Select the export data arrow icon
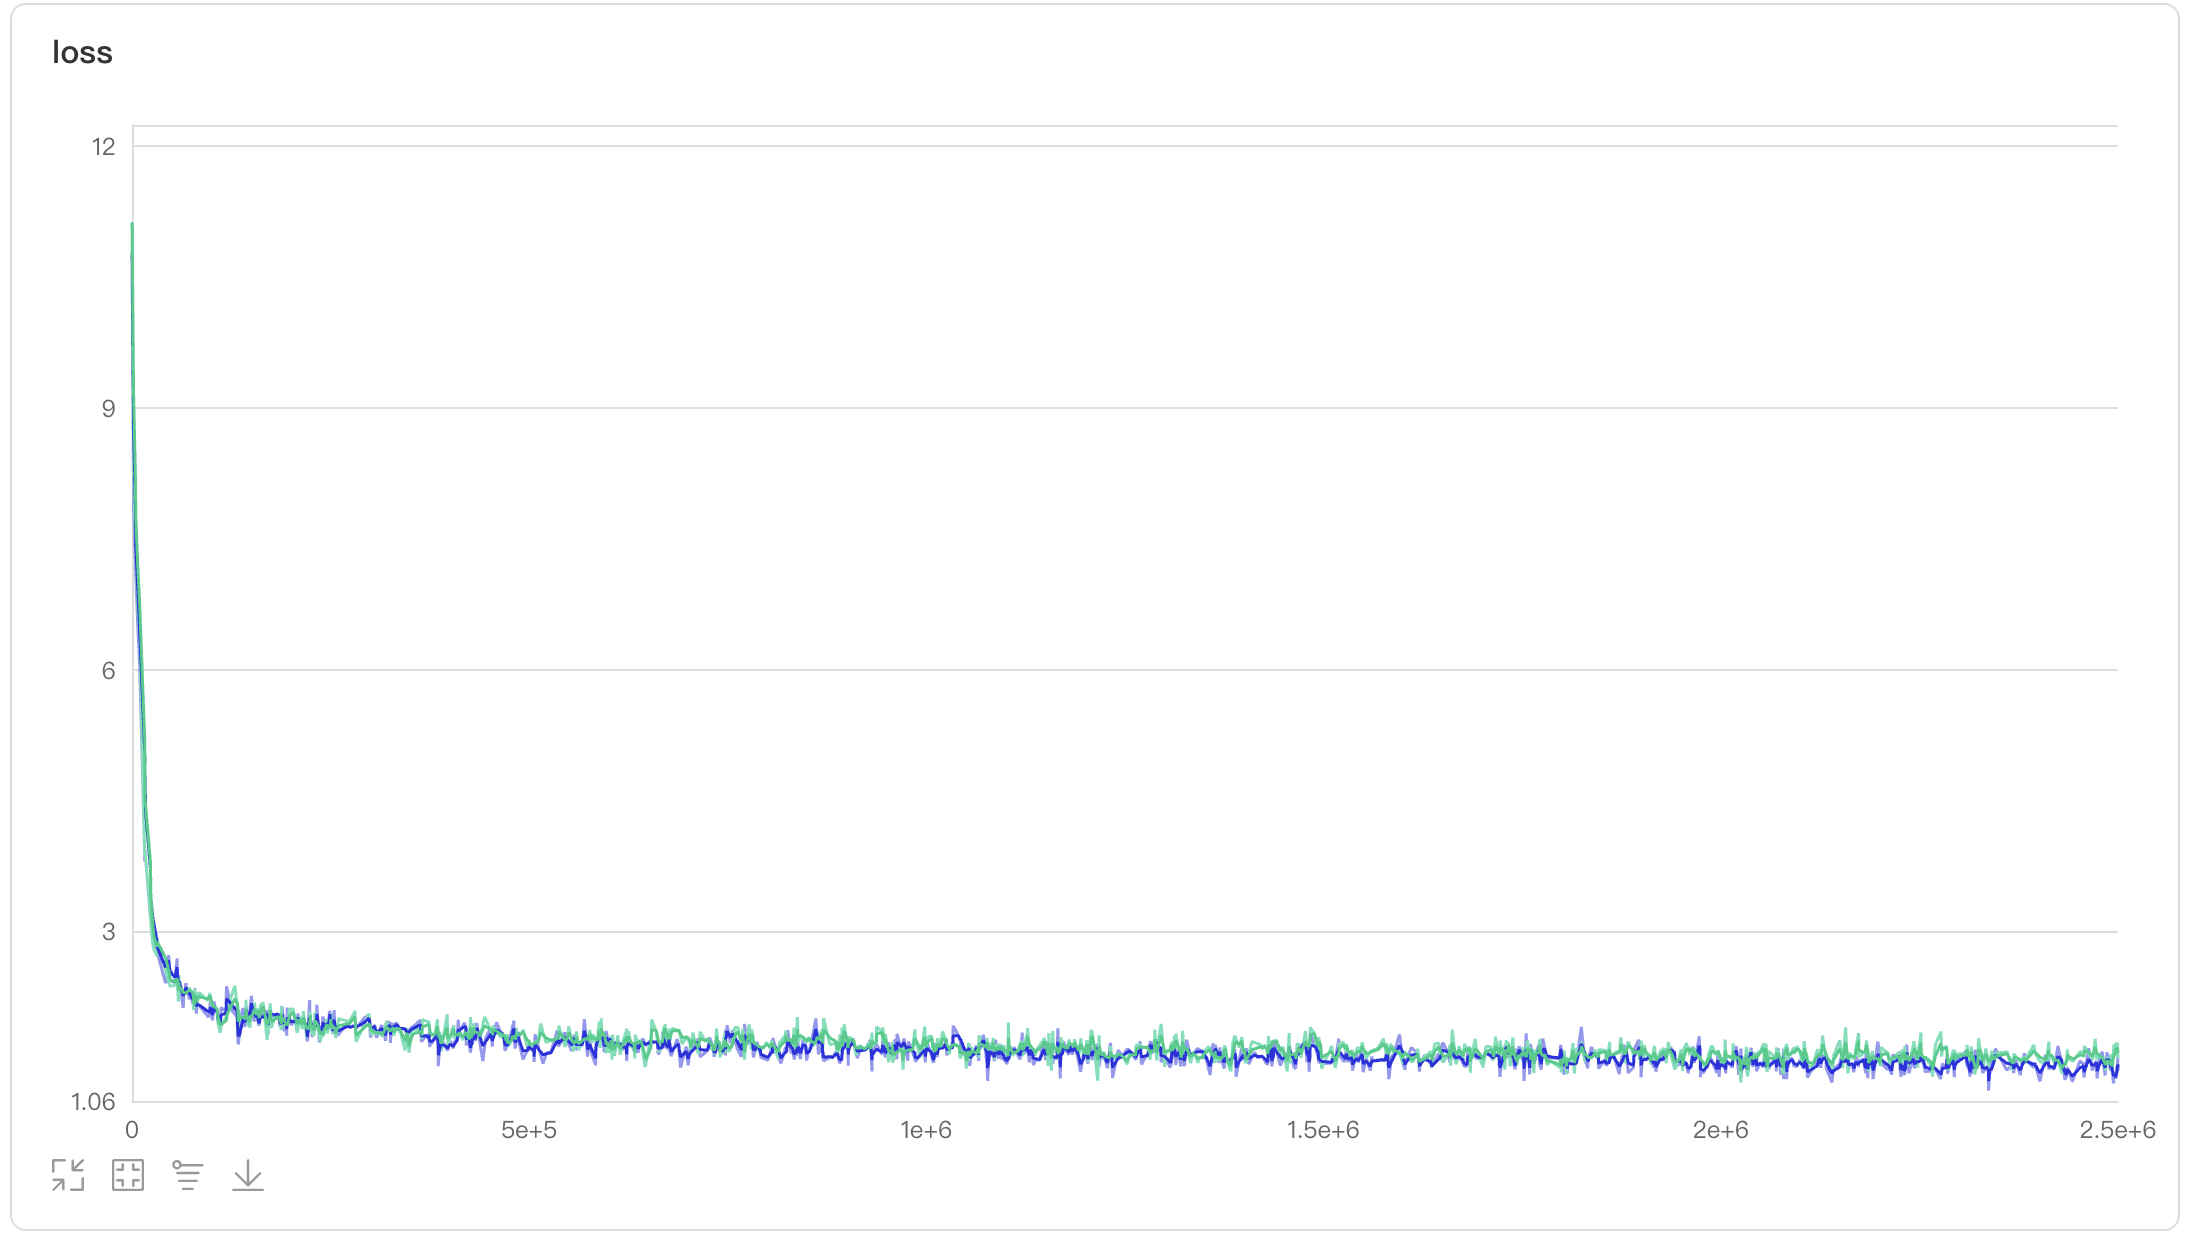 click(247, 1175)
